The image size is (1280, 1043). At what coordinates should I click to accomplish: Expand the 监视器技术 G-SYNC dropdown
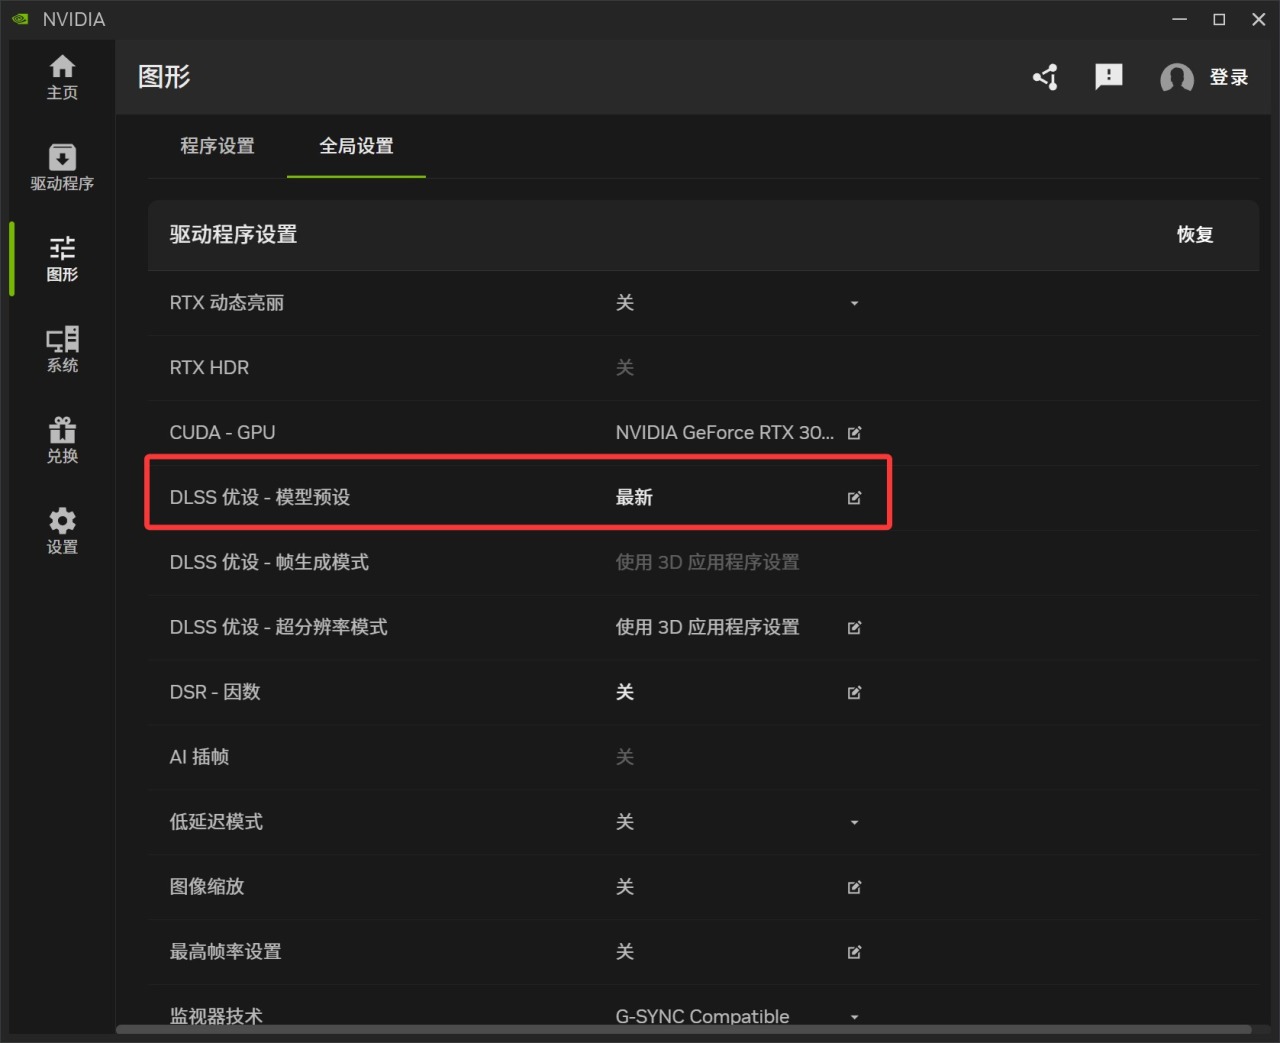854,1016
